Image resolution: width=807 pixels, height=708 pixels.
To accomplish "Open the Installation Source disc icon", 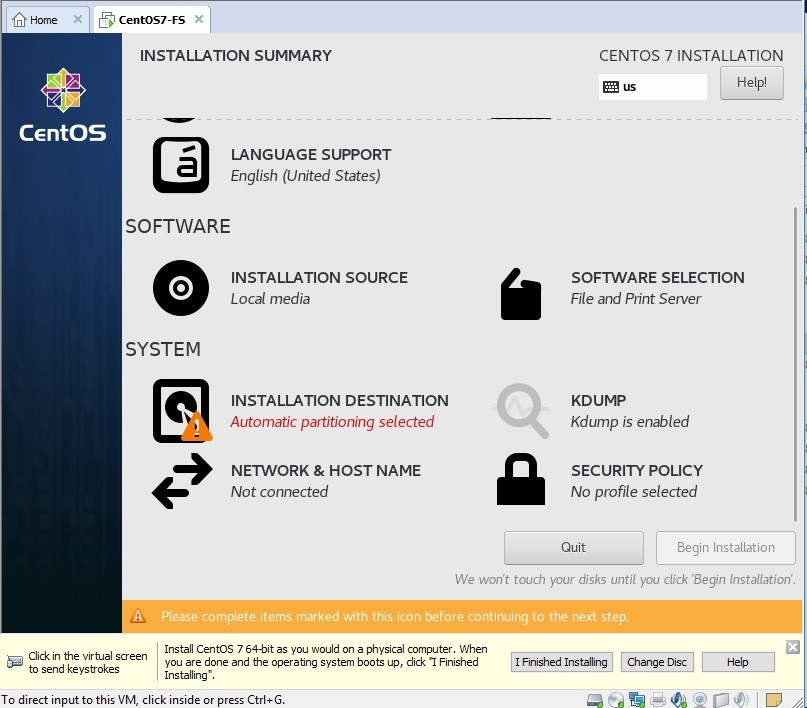I will (181, 288).
